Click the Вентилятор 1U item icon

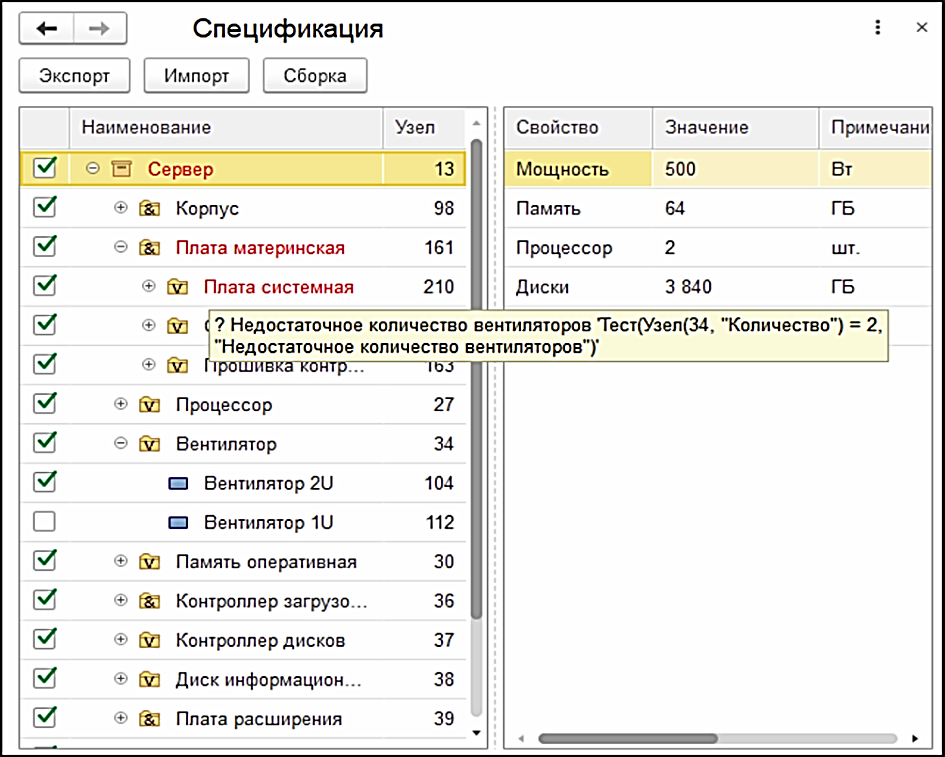point(178,523)
